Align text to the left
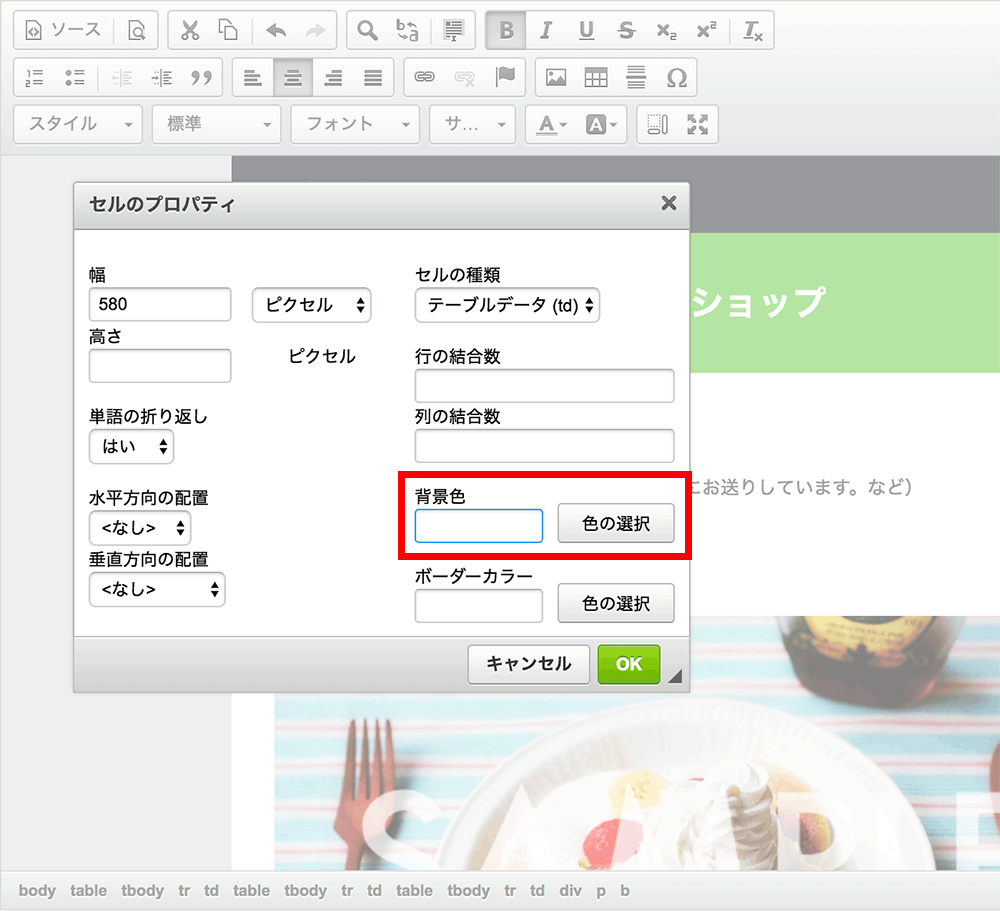The width and height of the screenshot is (1000, 911). point(253,77)
